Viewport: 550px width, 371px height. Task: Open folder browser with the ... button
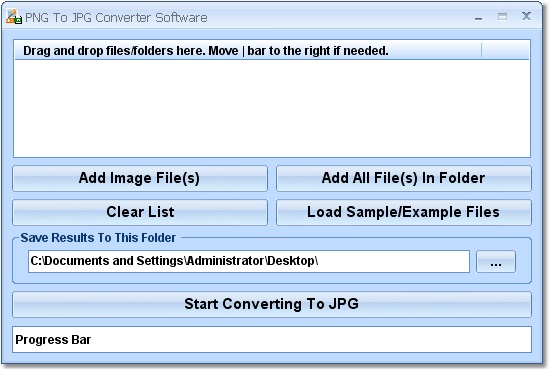point(496,262)
